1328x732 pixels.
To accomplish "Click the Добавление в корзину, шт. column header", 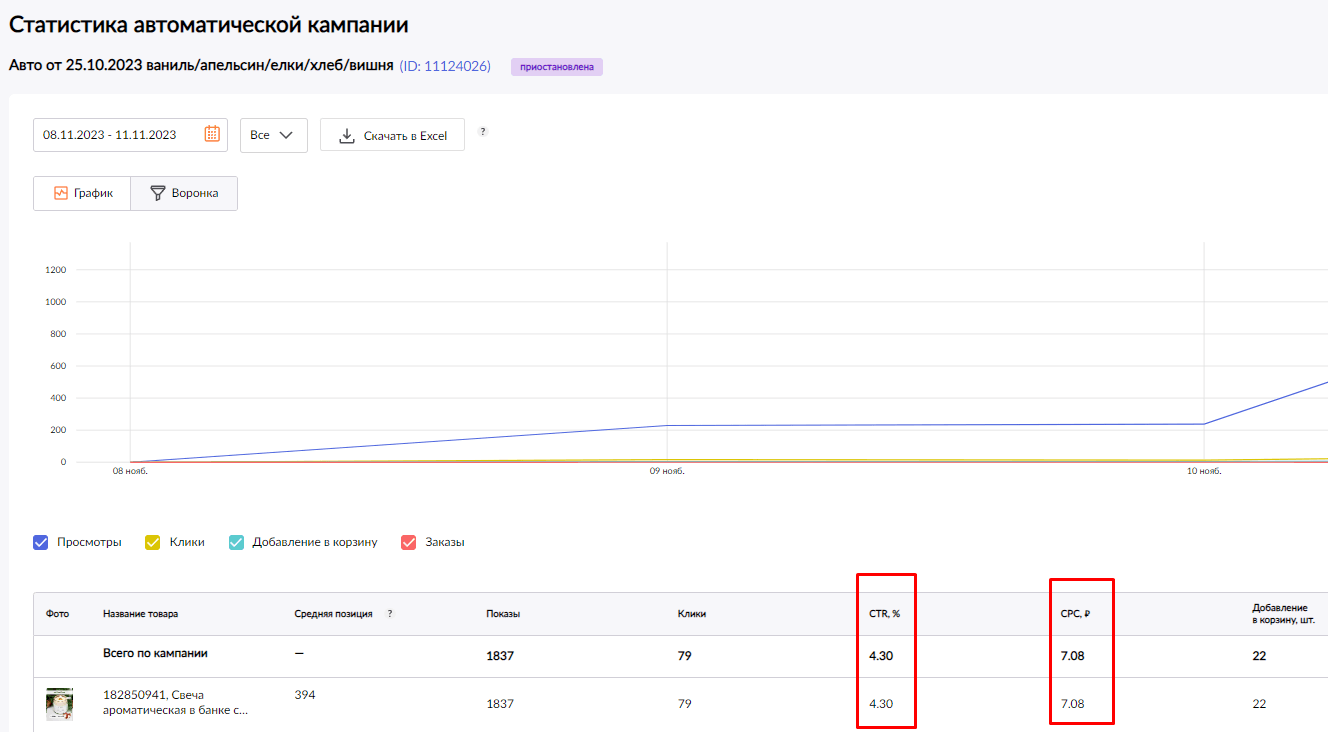I will (1284, 614).
